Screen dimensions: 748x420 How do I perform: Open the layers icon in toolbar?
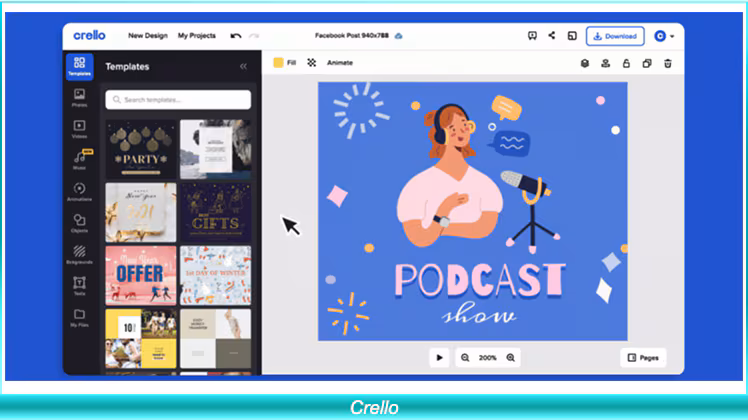point(585,63)
